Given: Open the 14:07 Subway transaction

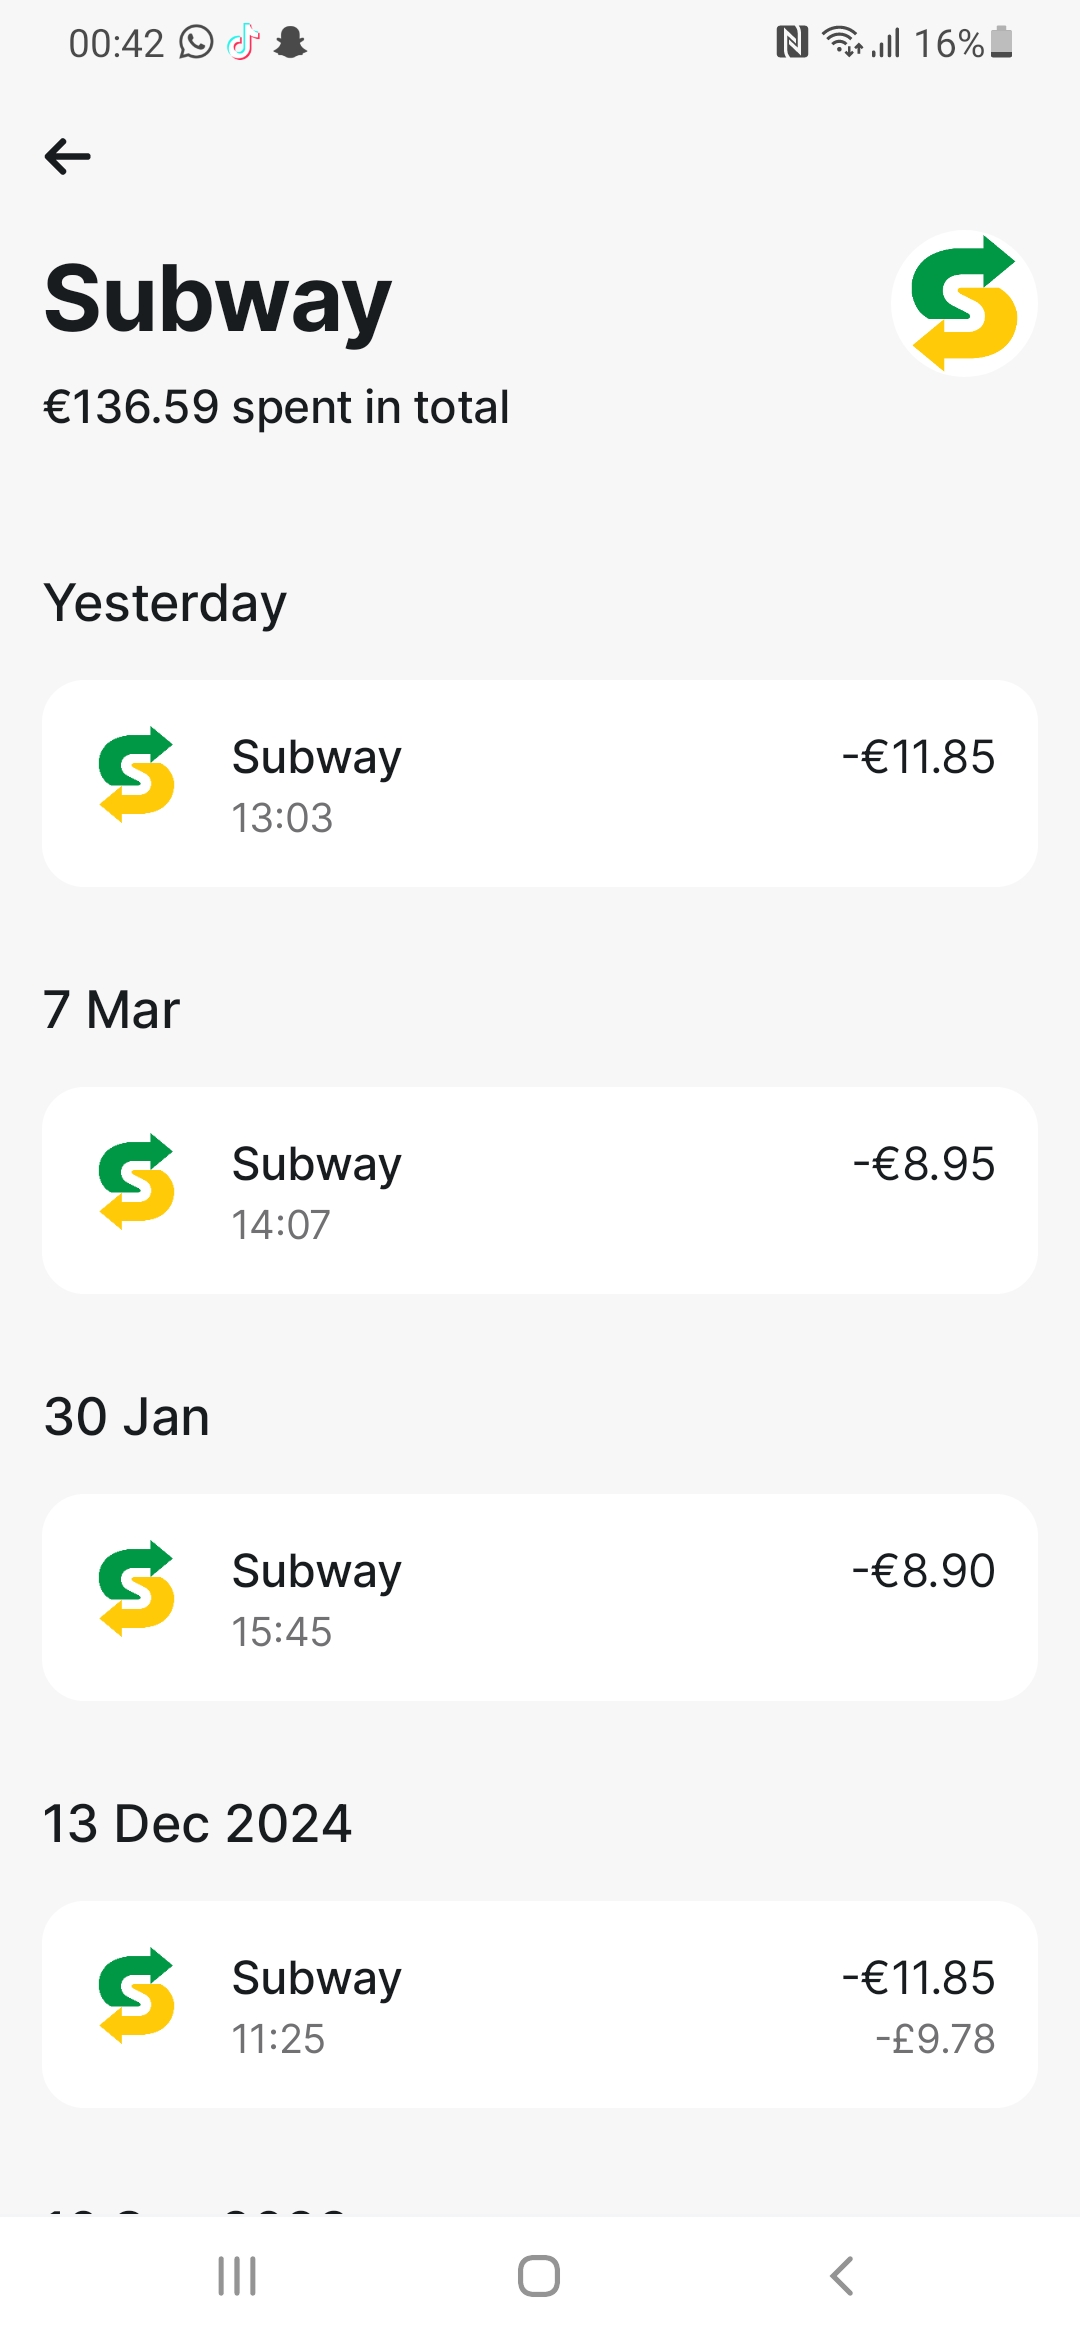Looking at the screenshot, I should point(540,1190).
